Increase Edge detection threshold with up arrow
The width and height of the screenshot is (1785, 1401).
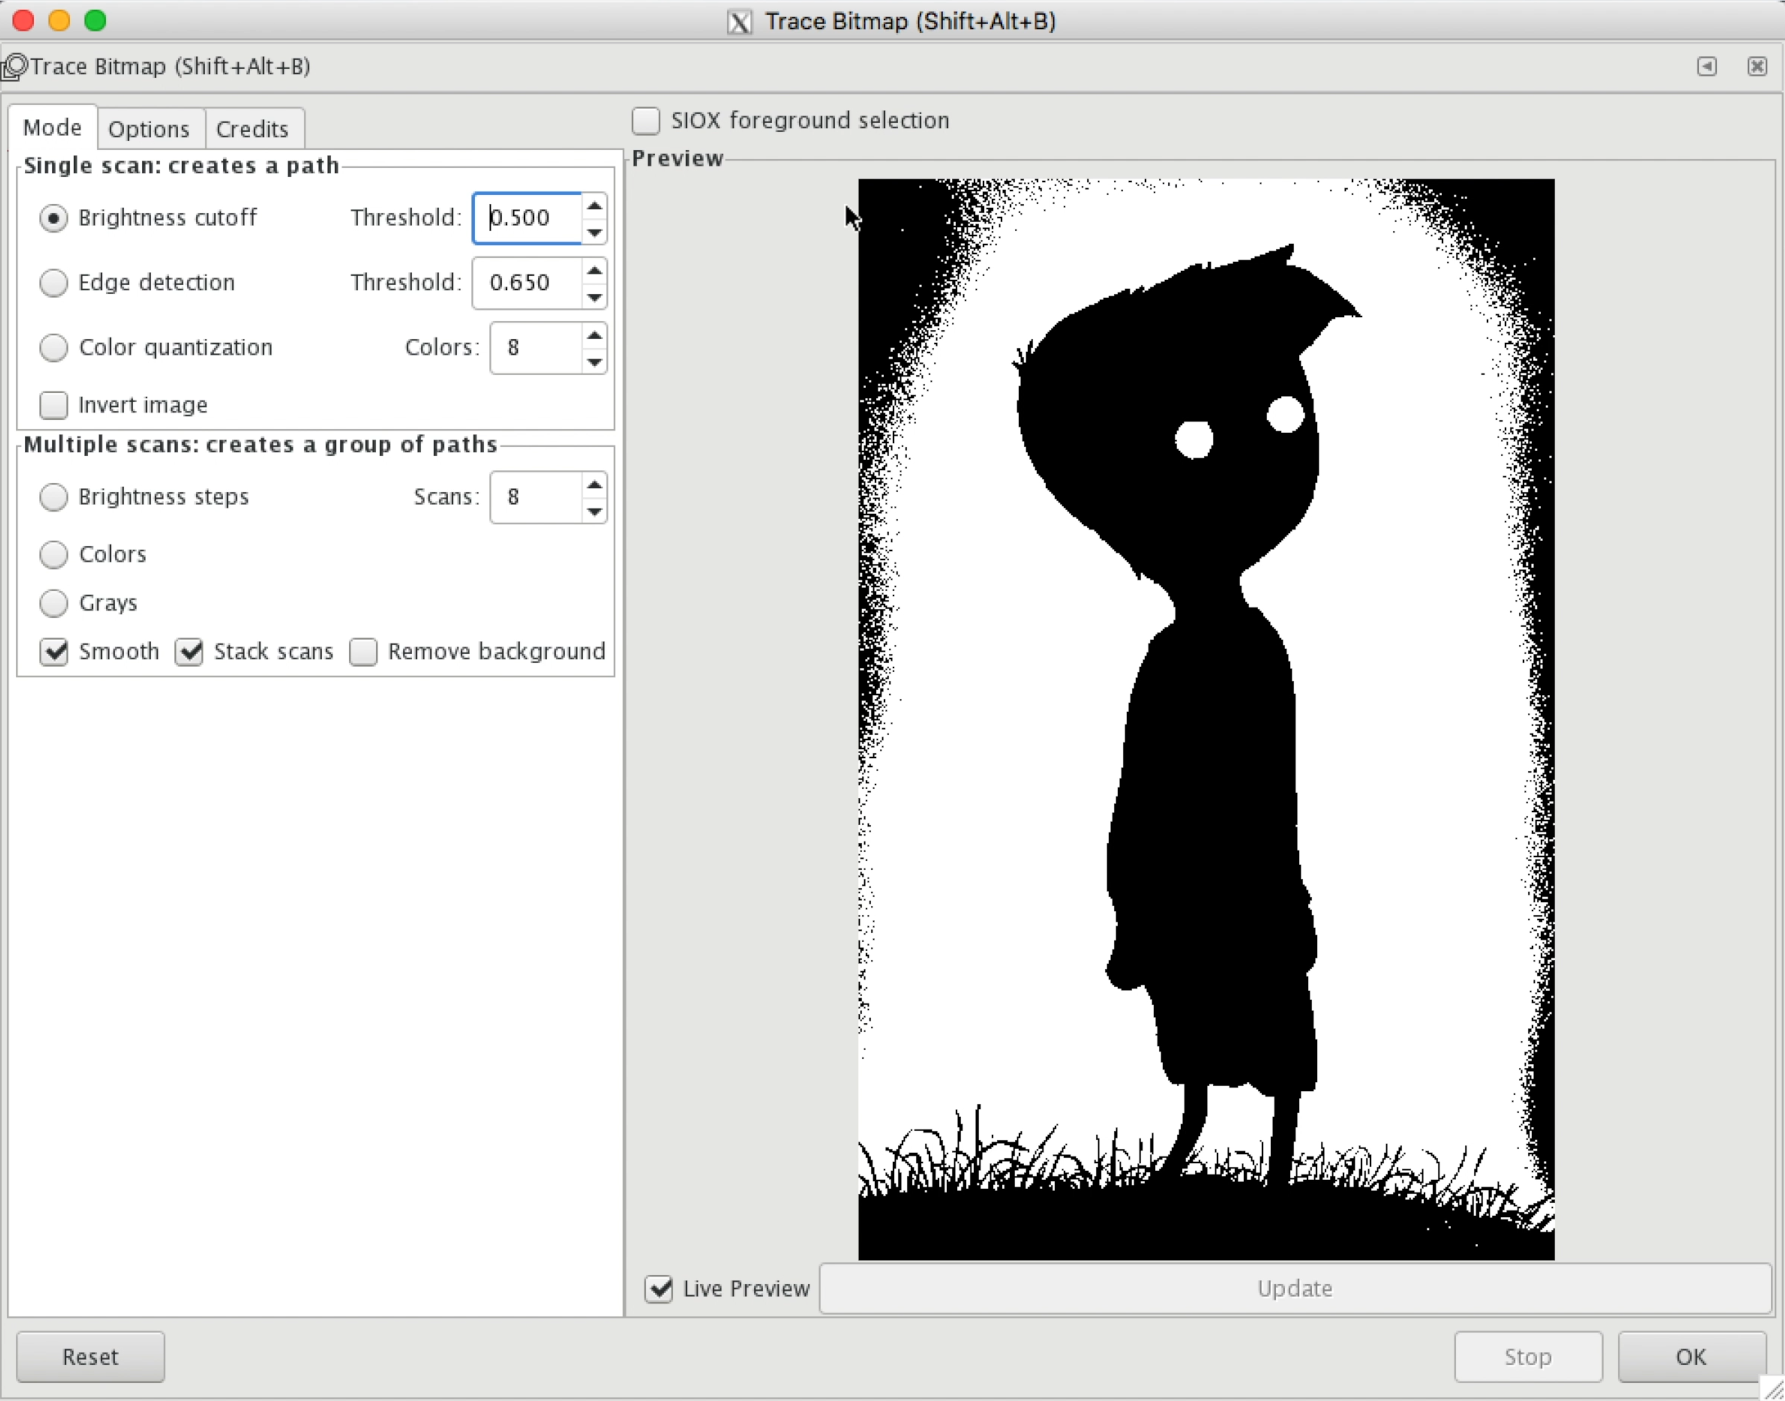pos(595,270)
